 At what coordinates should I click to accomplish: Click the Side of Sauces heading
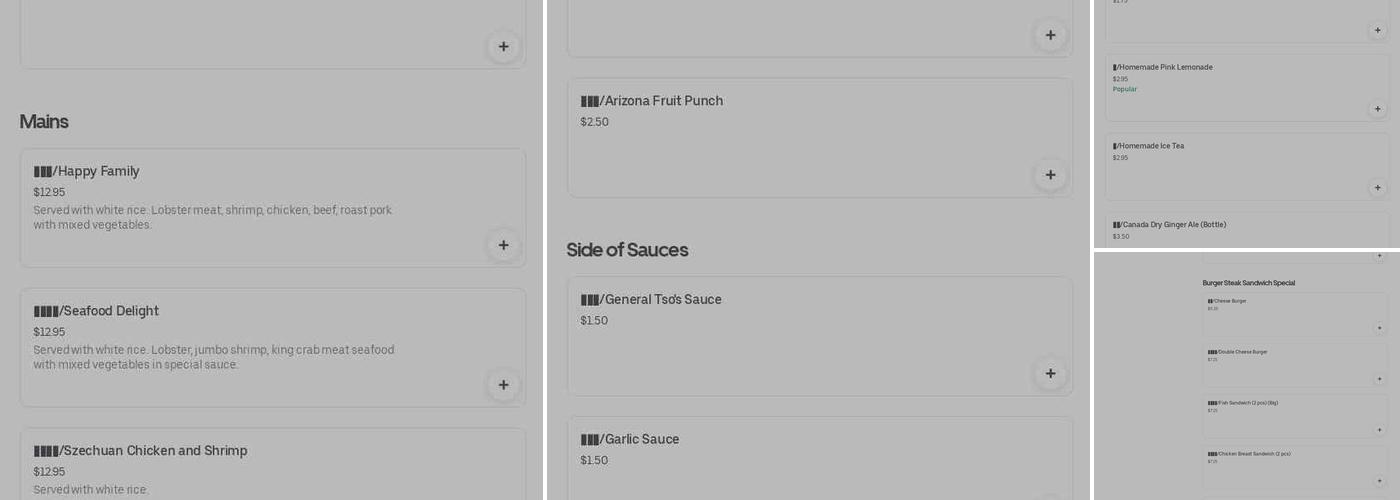[627, 250]
